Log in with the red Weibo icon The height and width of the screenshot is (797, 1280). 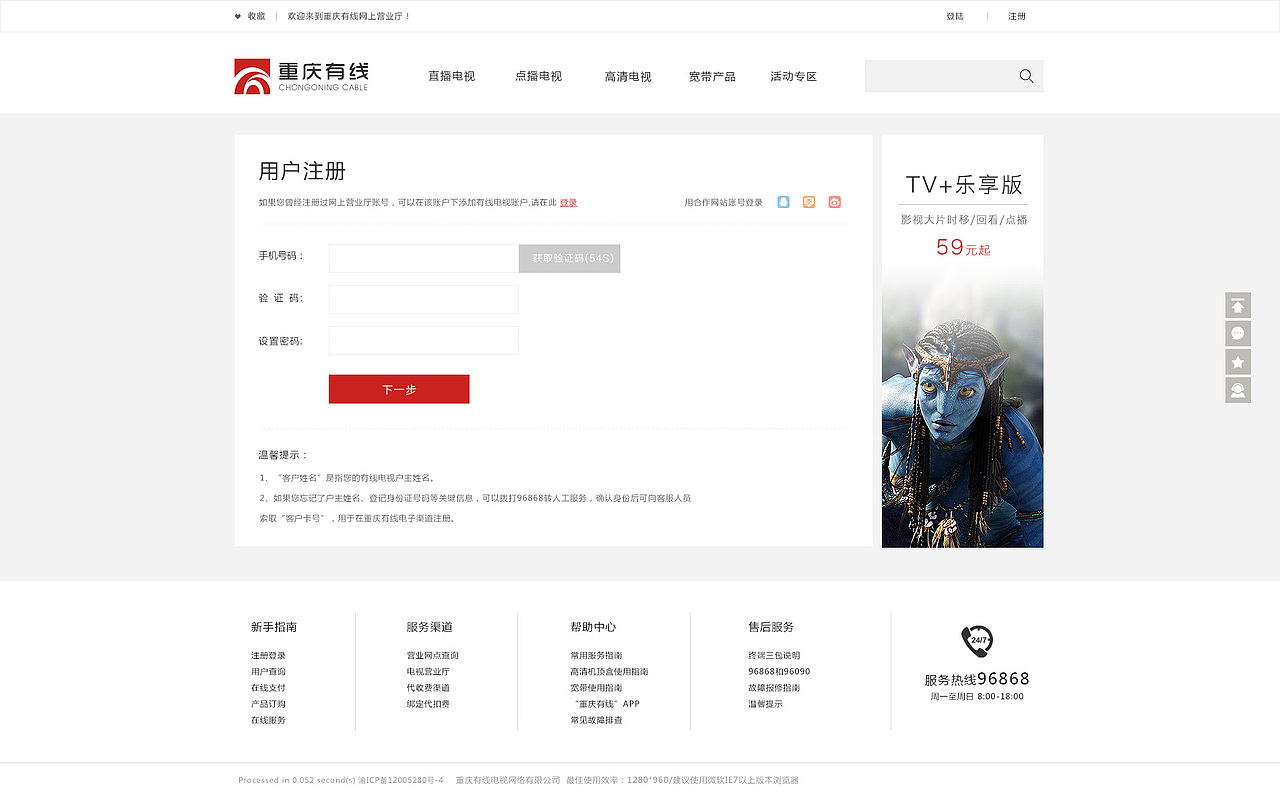[x=835, y=202]
